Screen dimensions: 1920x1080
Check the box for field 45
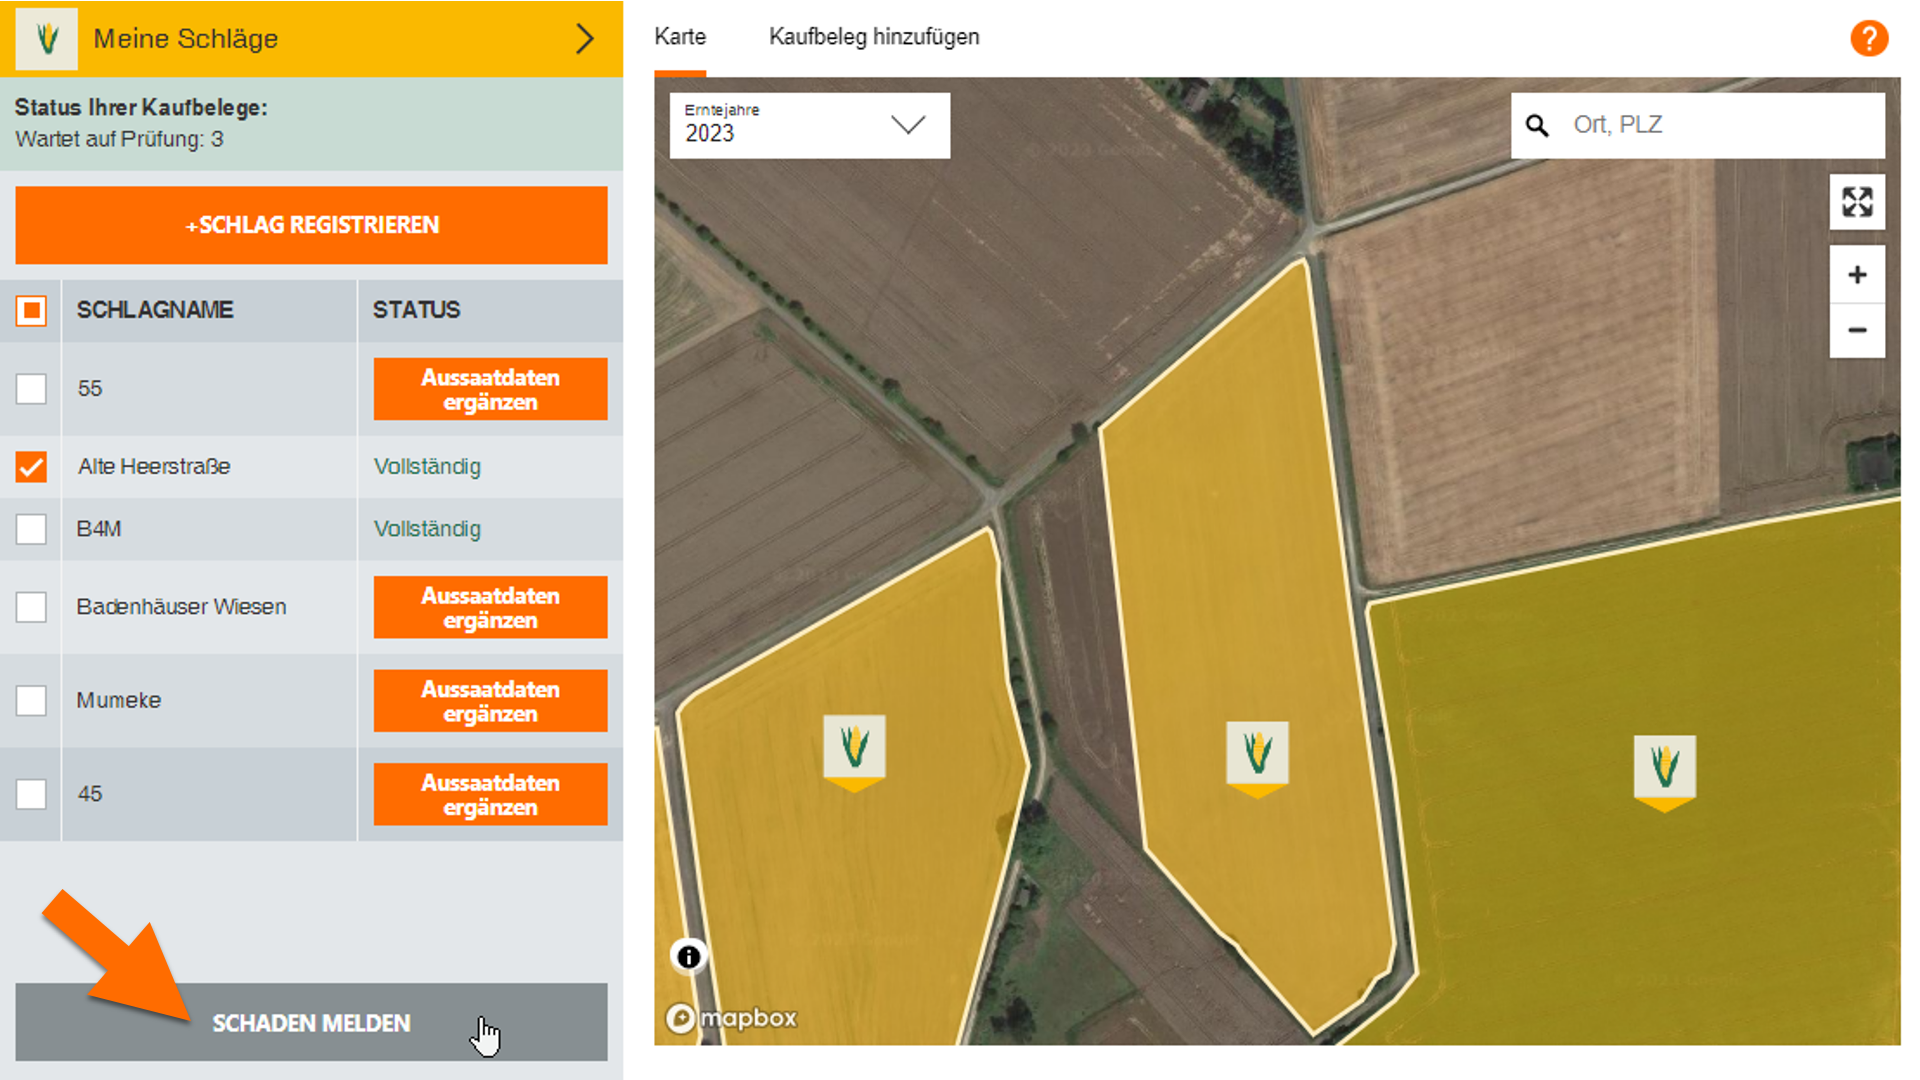click(x=31, y=794)
